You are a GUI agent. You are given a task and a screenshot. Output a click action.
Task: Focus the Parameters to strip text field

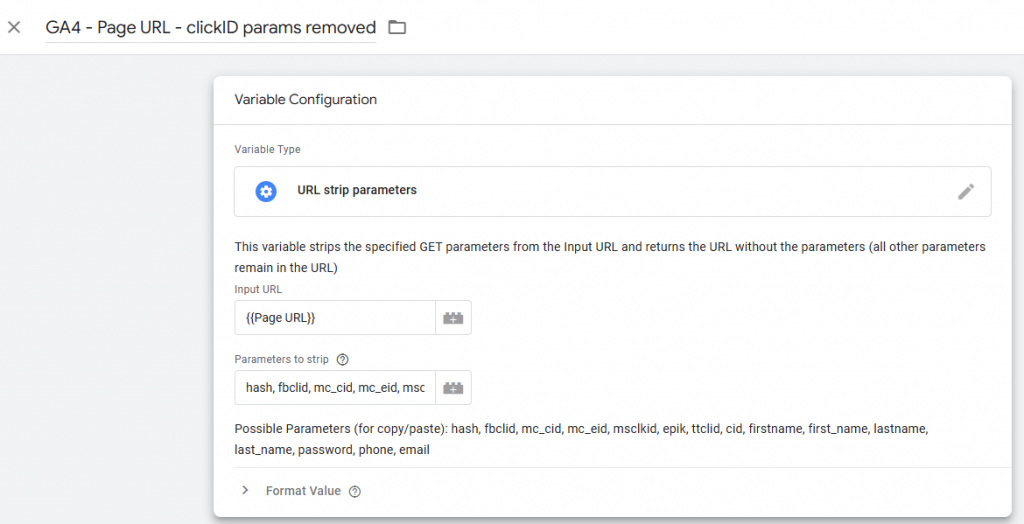pyautogui.click(x=334, y=387)
